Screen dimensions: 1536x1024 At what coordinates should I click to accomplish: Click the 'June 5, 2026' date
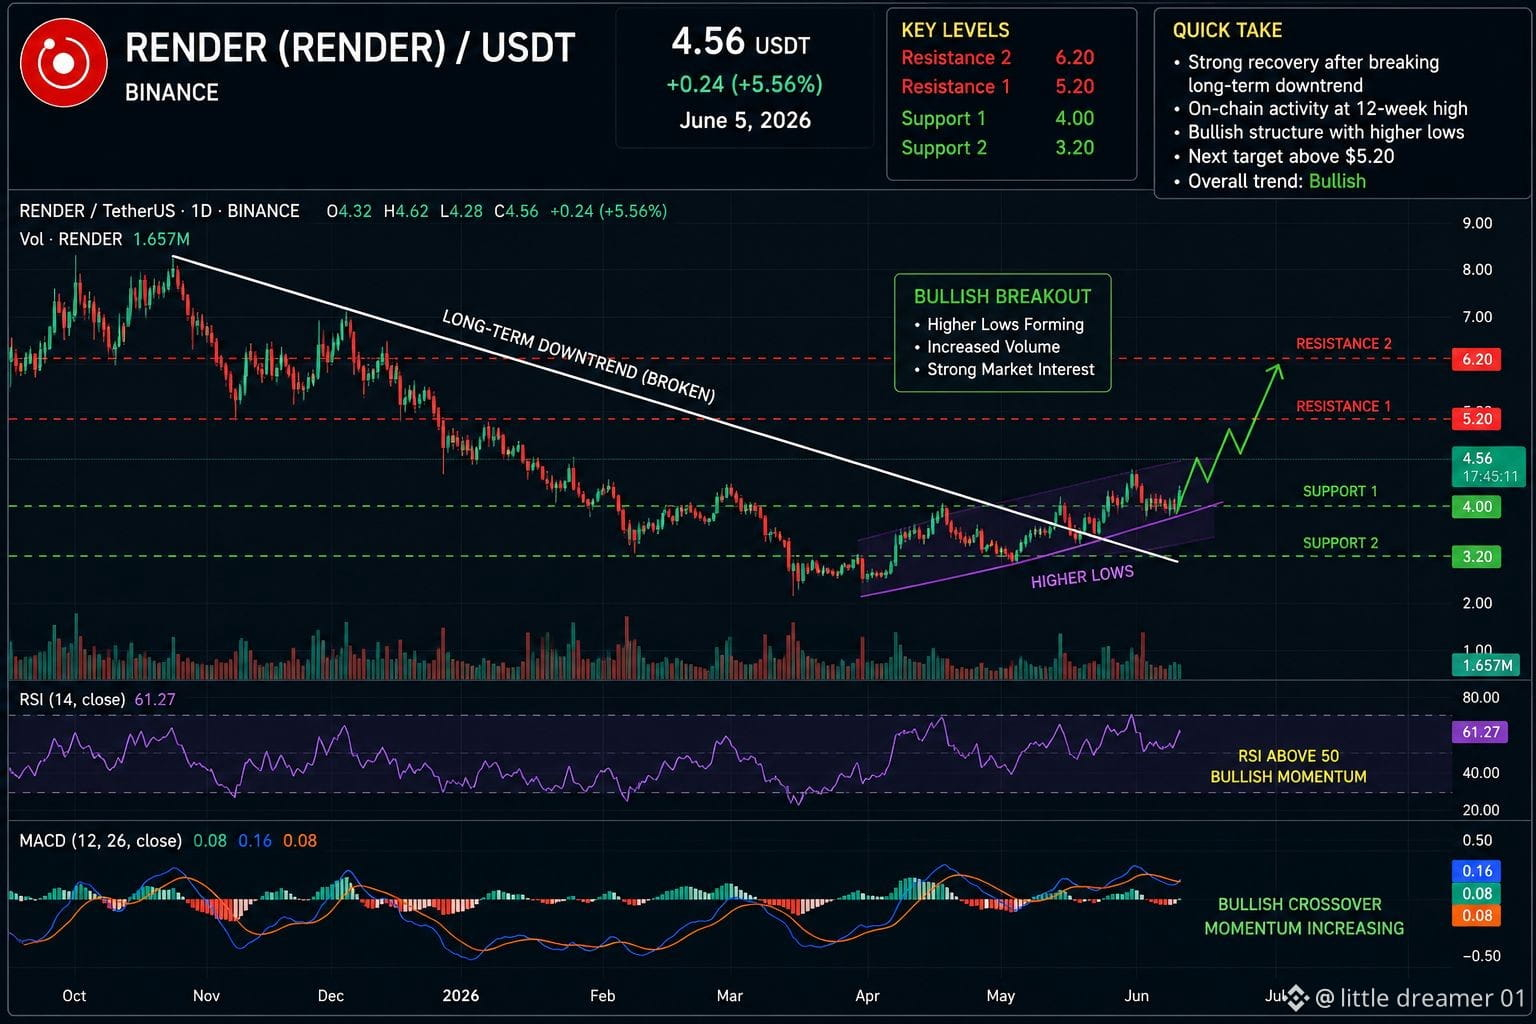click(745, 121)
